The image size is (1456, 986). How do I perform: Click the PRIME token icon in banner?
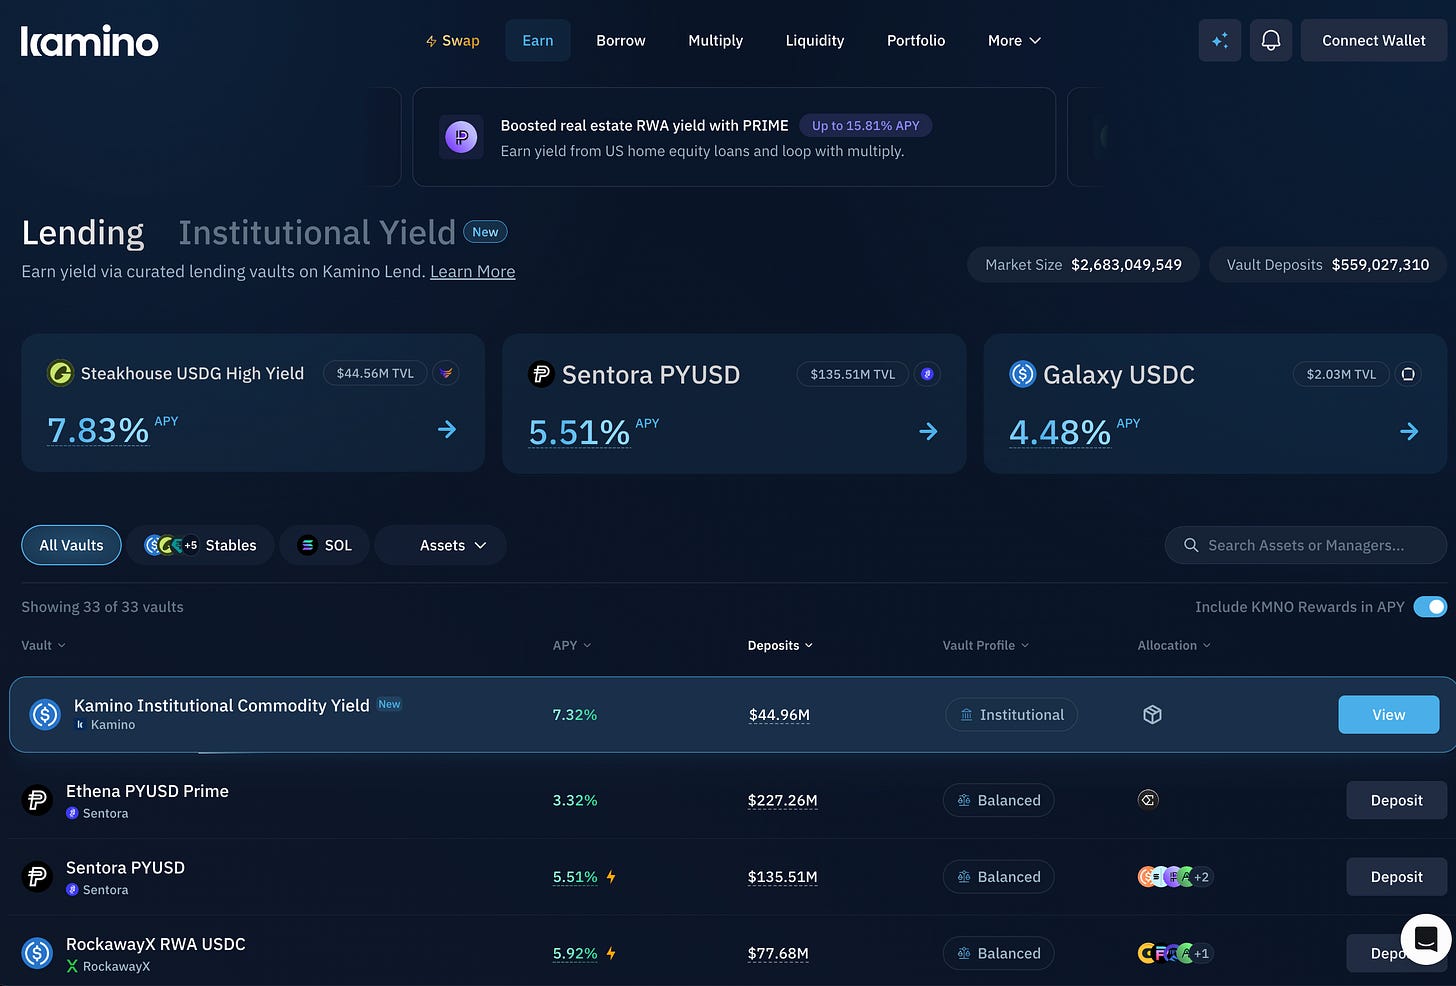461,137
